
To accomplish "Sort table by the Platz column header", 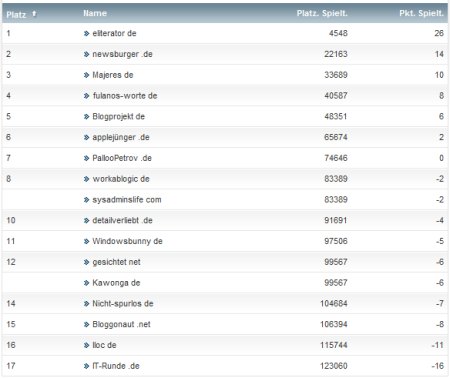I will [16, 15].
